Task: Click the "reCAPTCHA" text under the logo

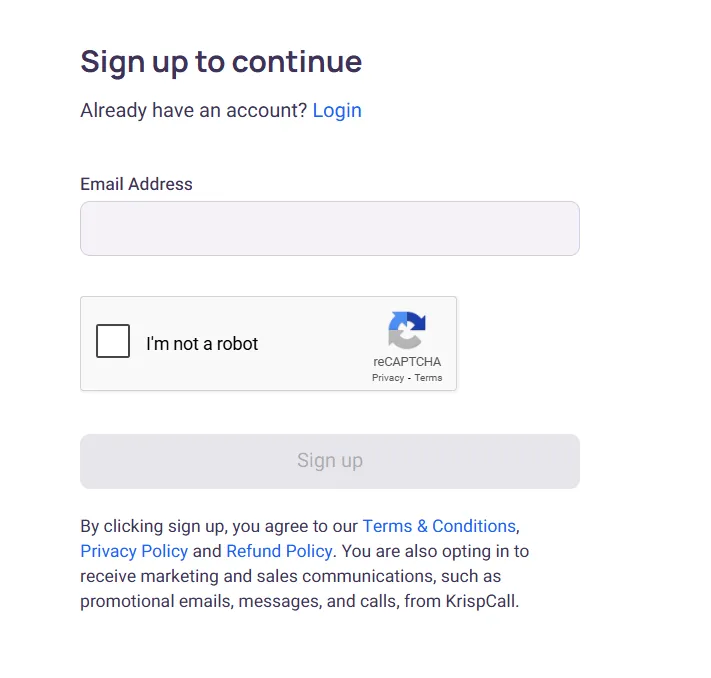Action: tap(407, 361)
